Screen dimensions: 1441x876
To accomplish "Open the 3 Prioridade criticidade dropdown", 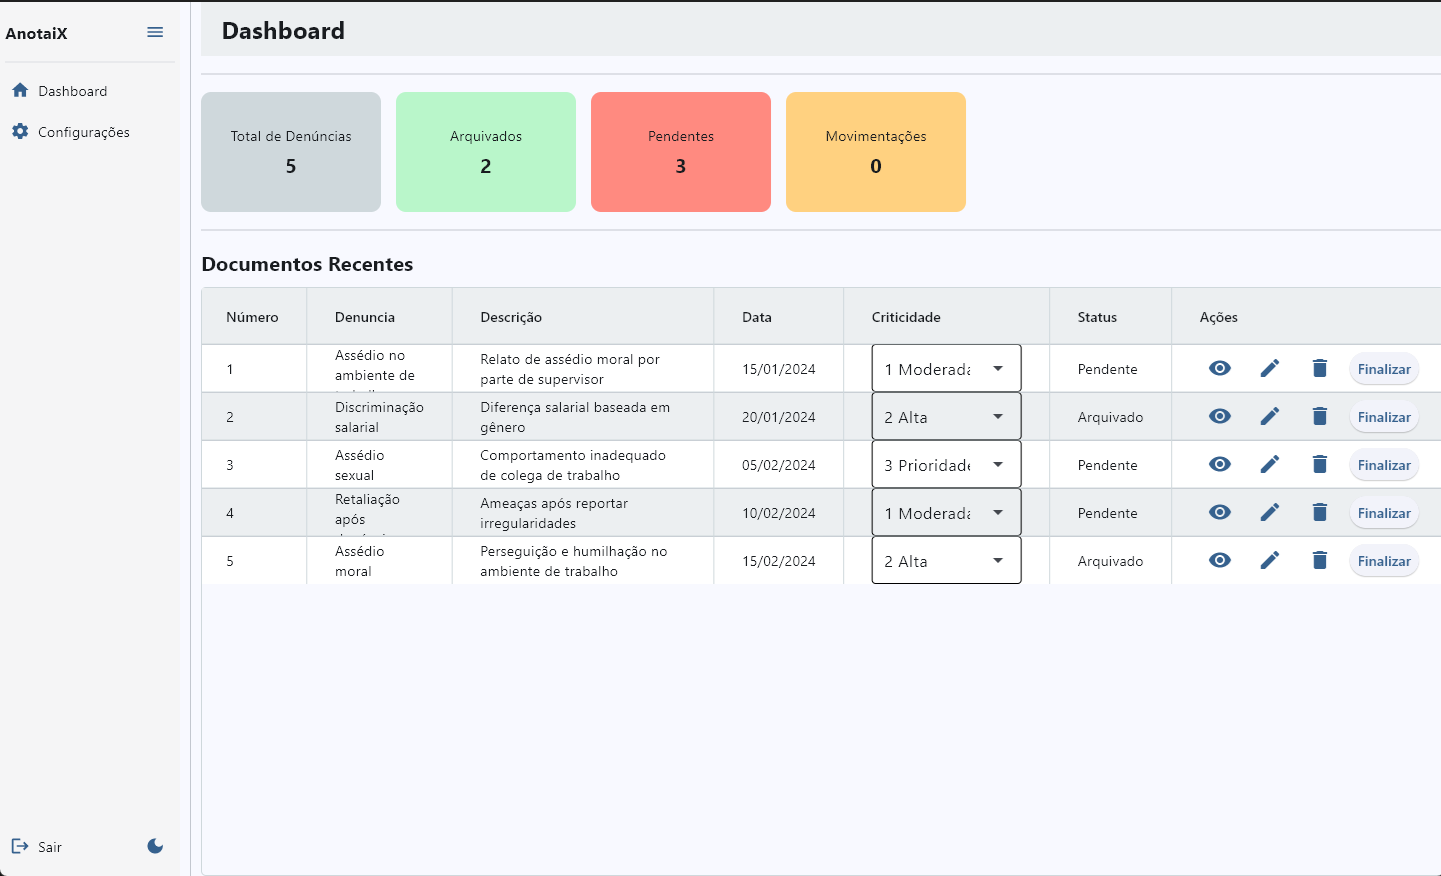I will coord(946,464).
